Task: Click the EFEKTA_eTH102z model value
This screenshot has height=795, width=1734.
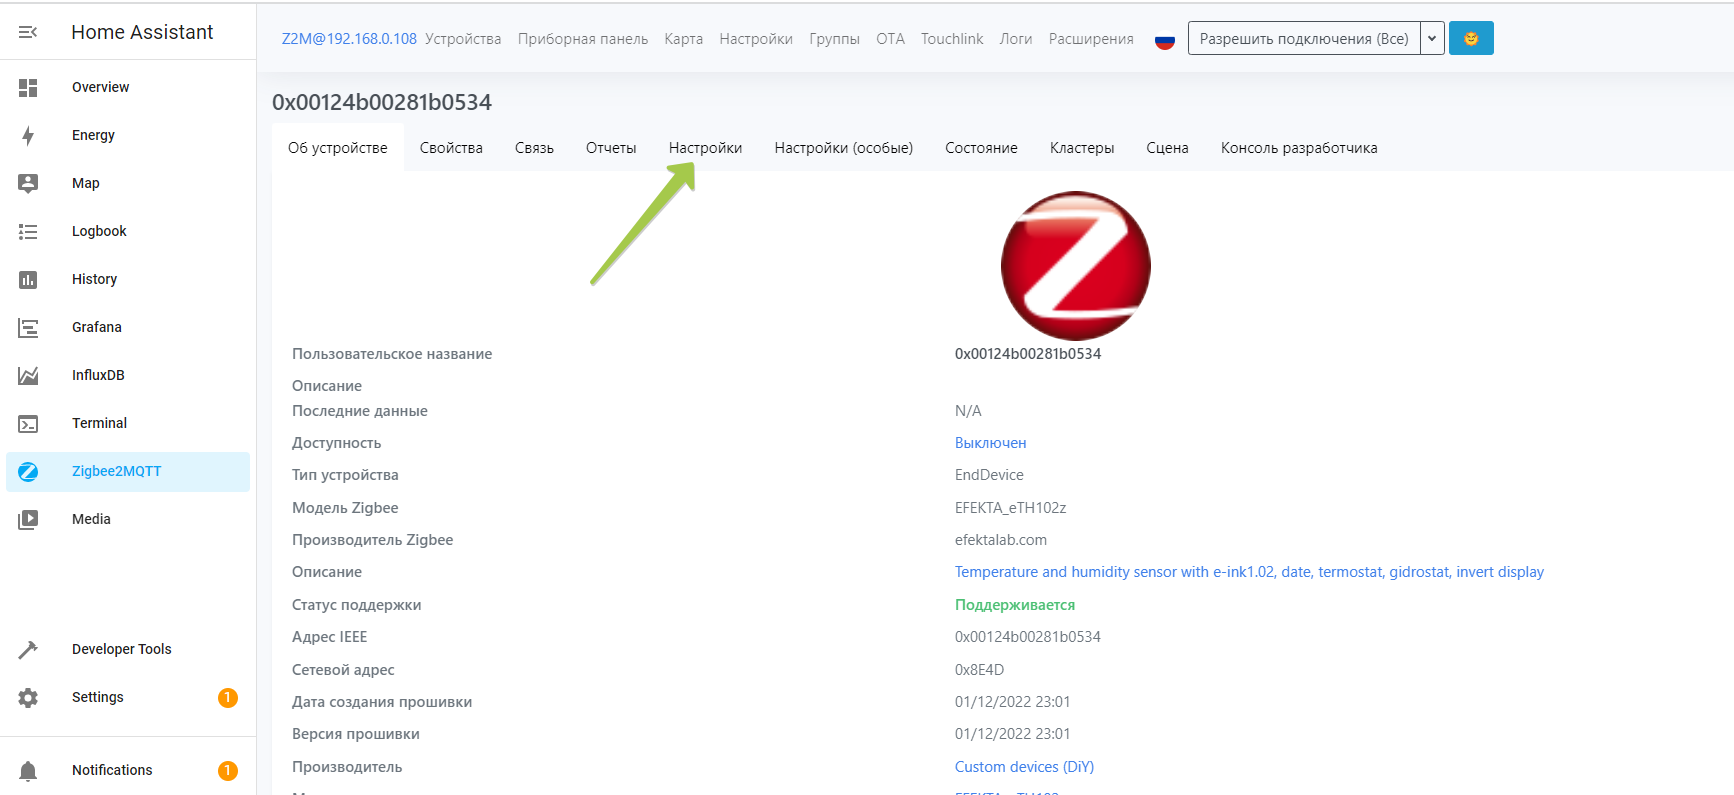Action: pyautogui.click(x=1010, y=508)
